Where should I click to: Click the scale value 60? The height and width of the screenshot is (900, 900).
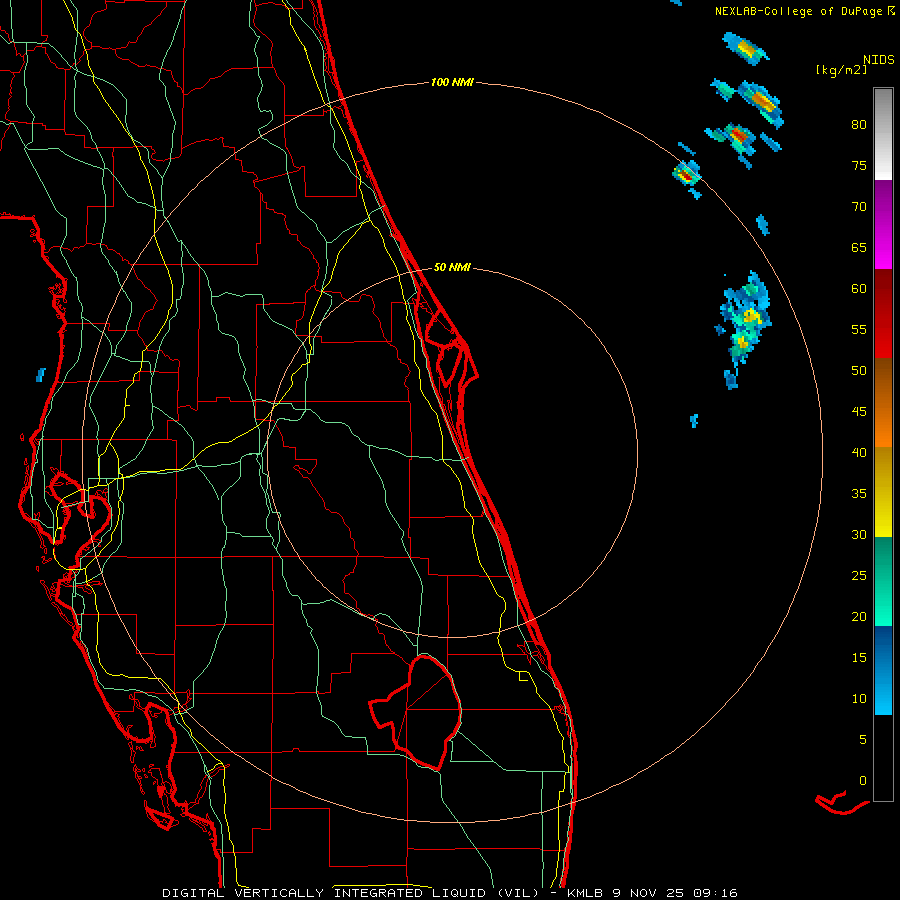(859, 289)
